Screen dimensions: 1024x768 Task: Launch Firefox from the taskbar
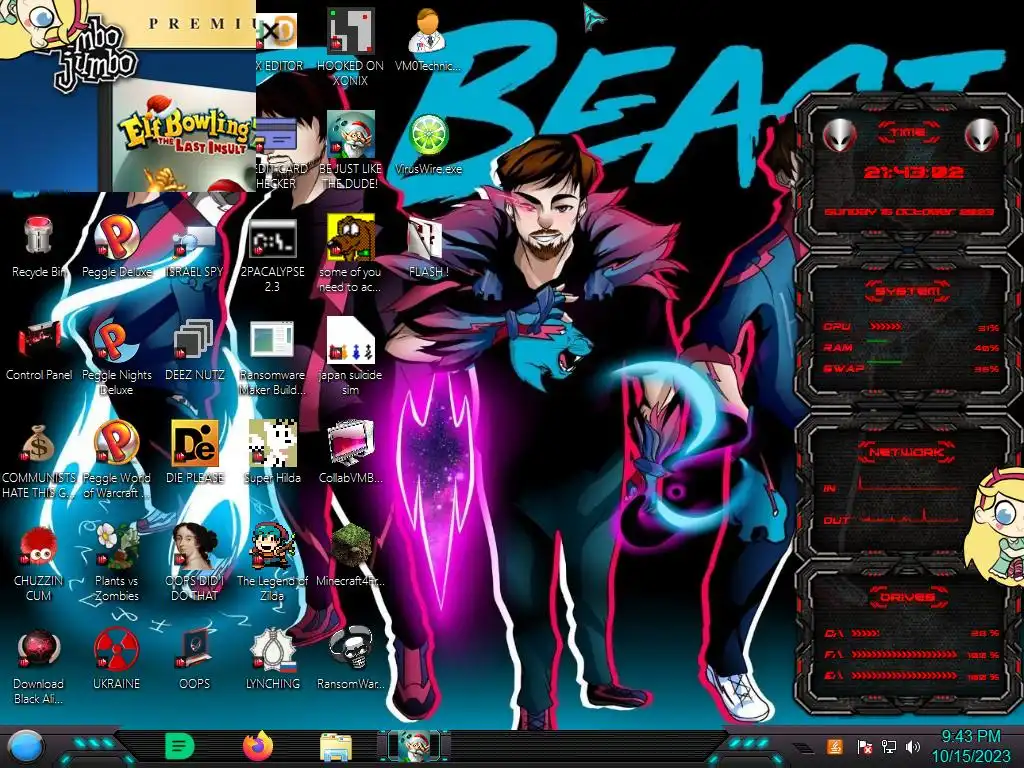pyautogui.click(x=258, y=746)
